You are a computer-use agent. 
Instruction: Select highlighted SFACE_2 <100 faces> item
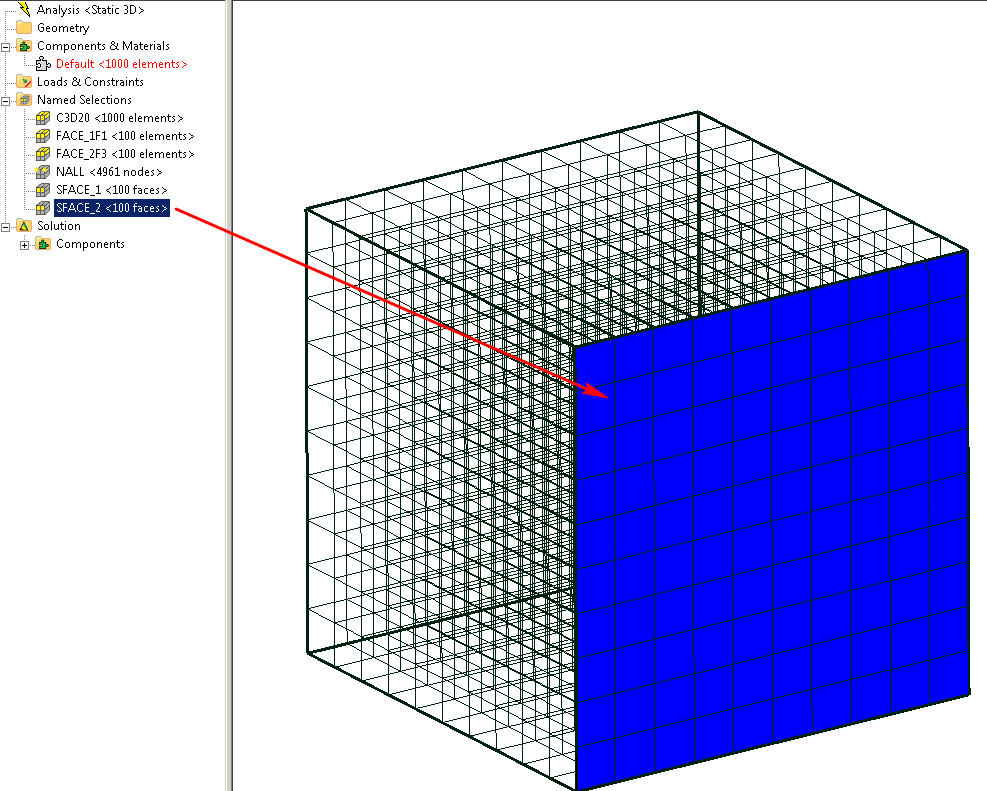[x=111, y=208]
